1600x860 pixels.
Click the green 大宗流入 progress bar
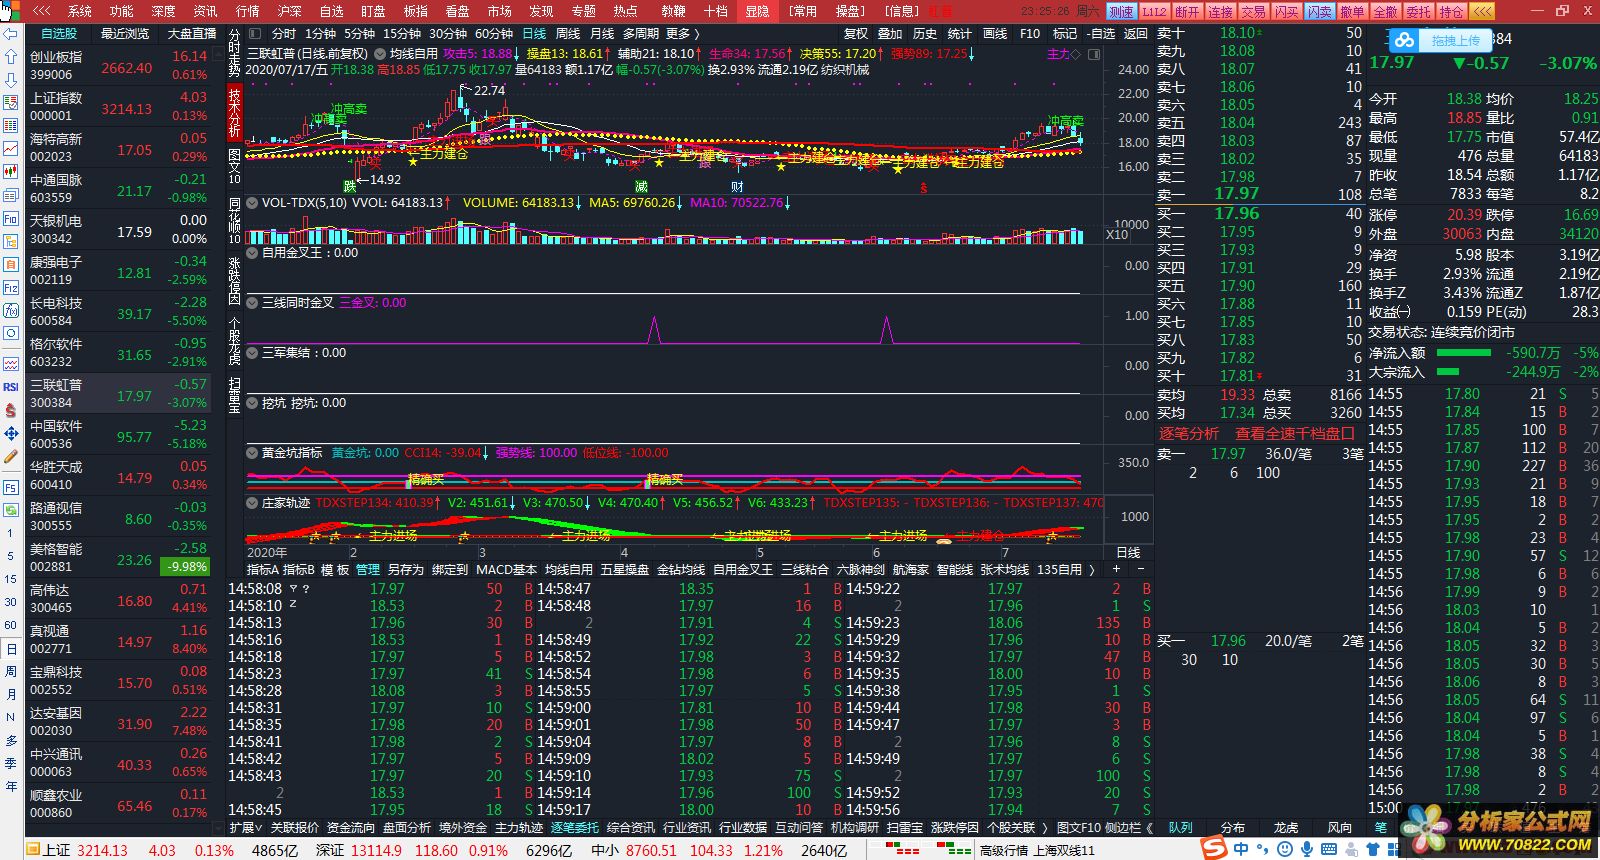click(1447, 371)
